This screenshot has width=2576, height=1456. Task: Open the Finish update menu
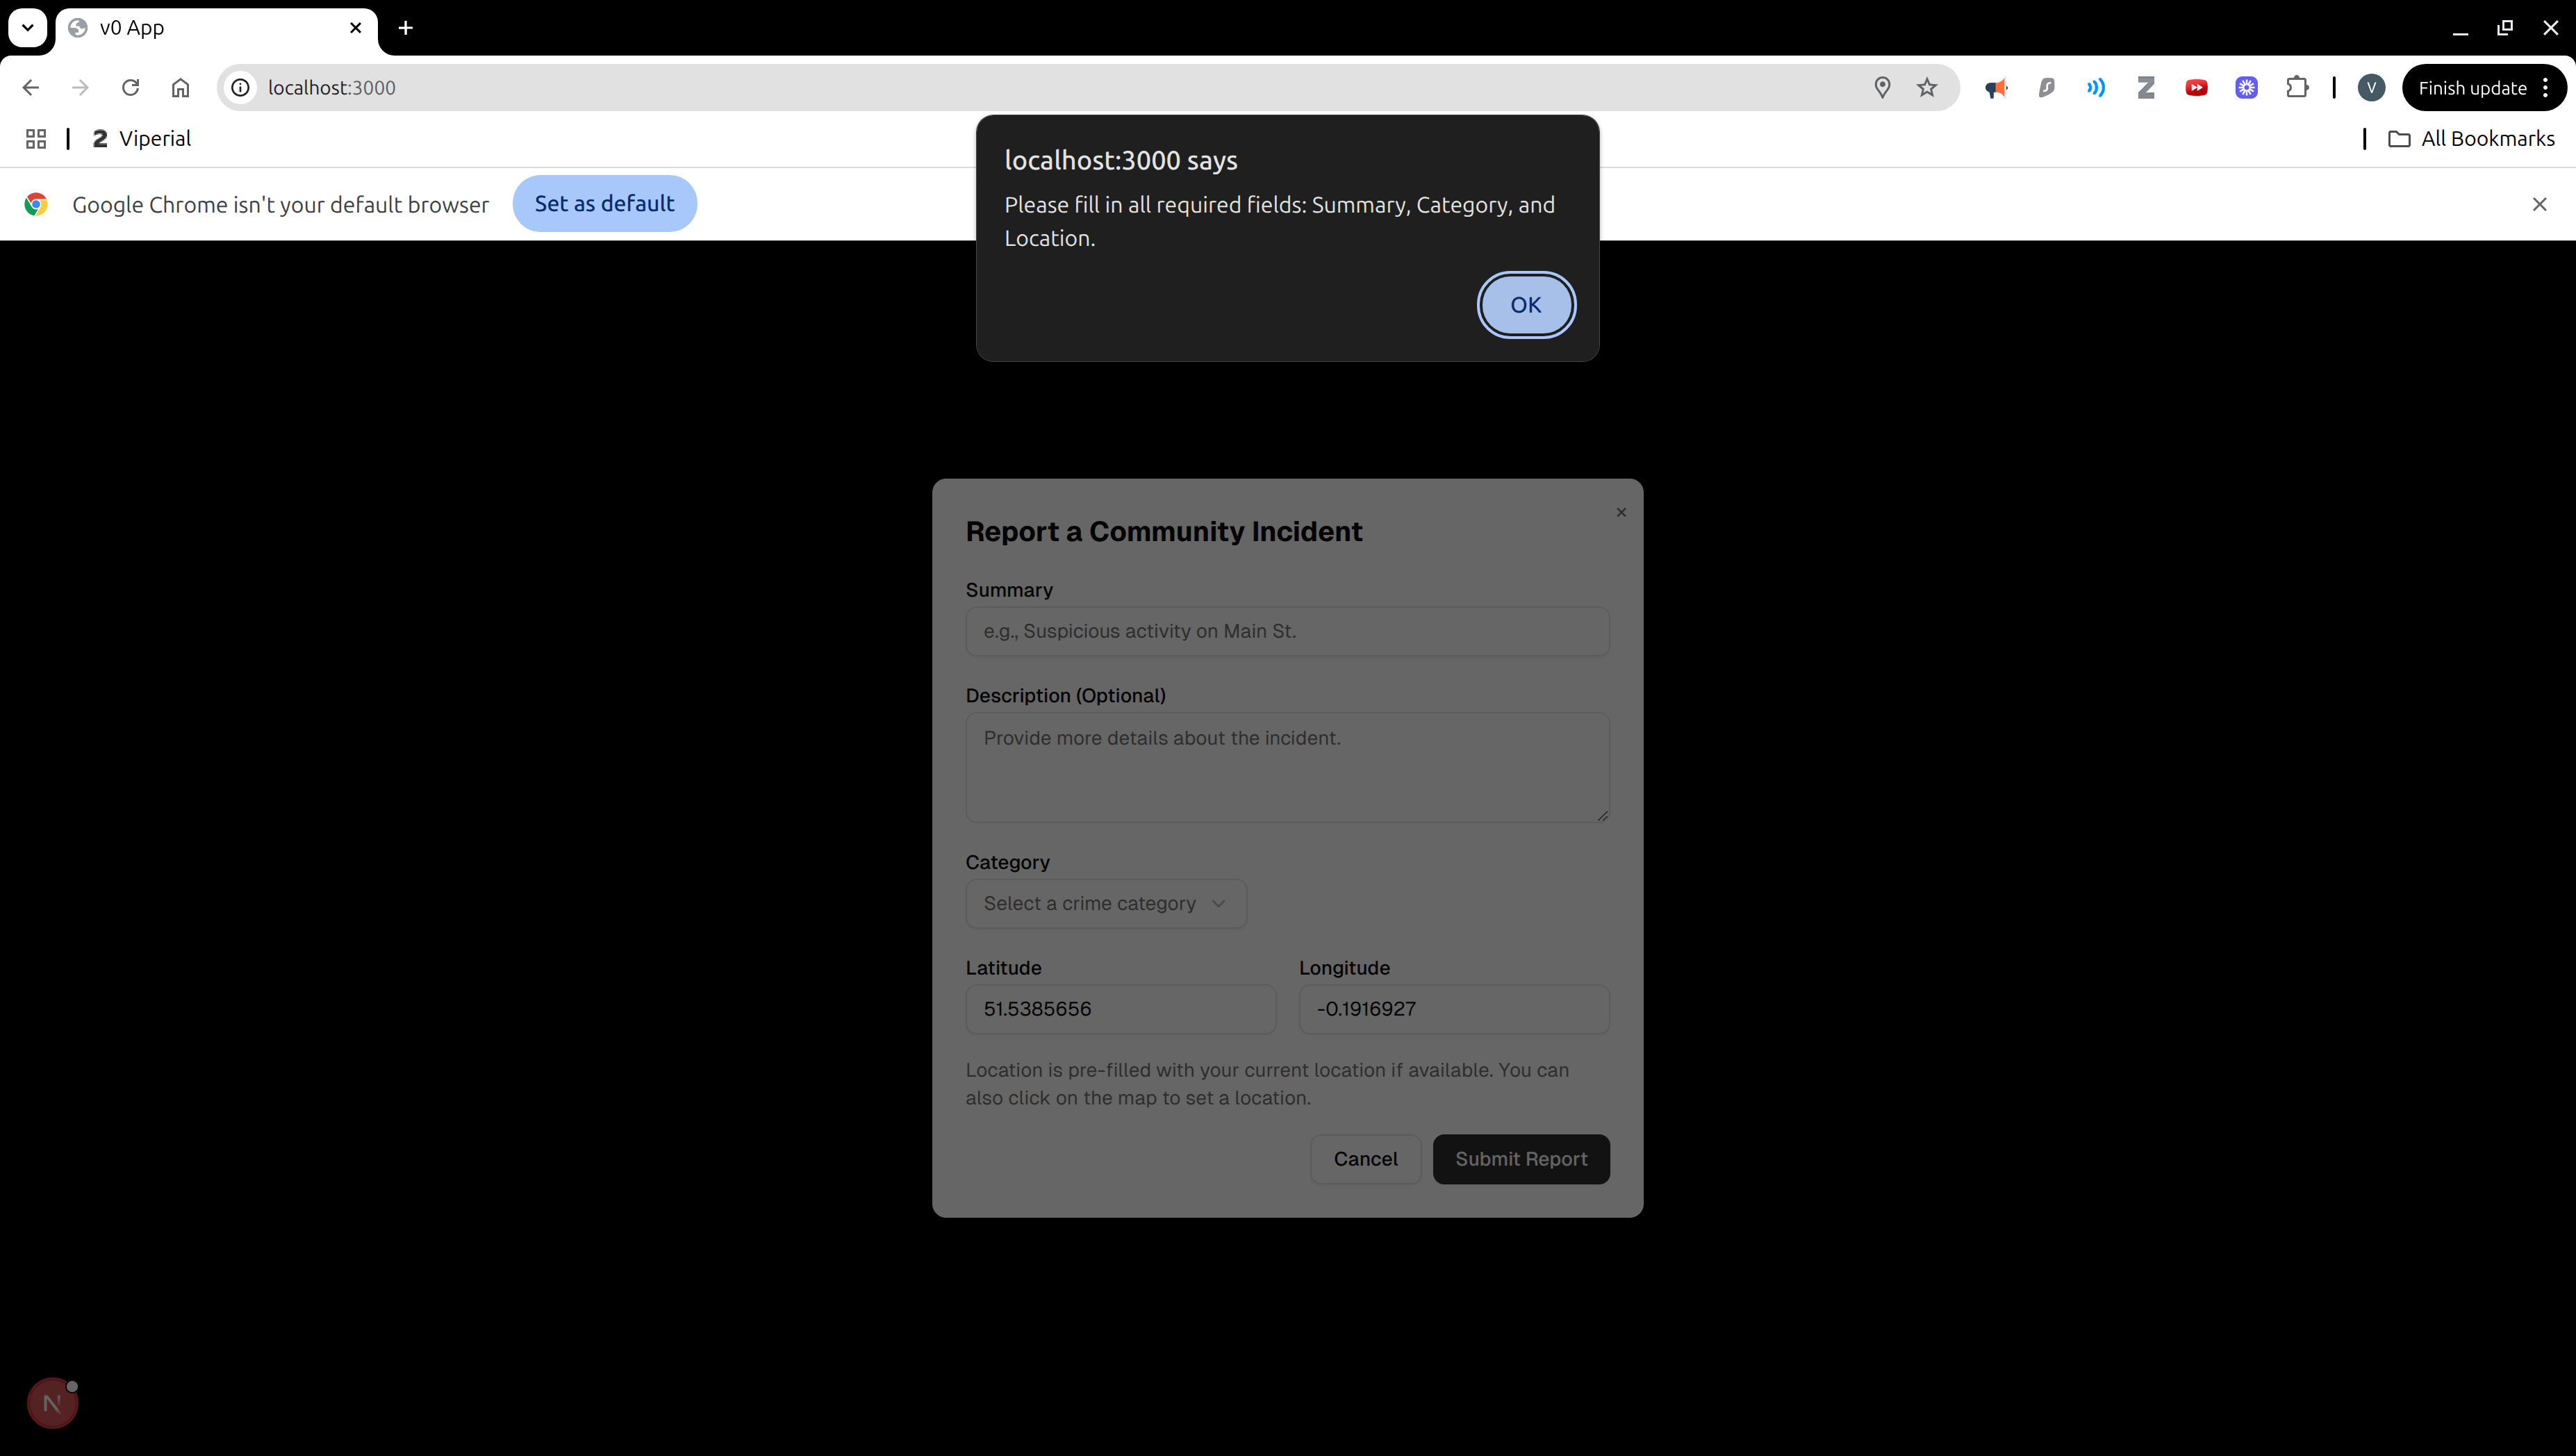click(2483, 88)
